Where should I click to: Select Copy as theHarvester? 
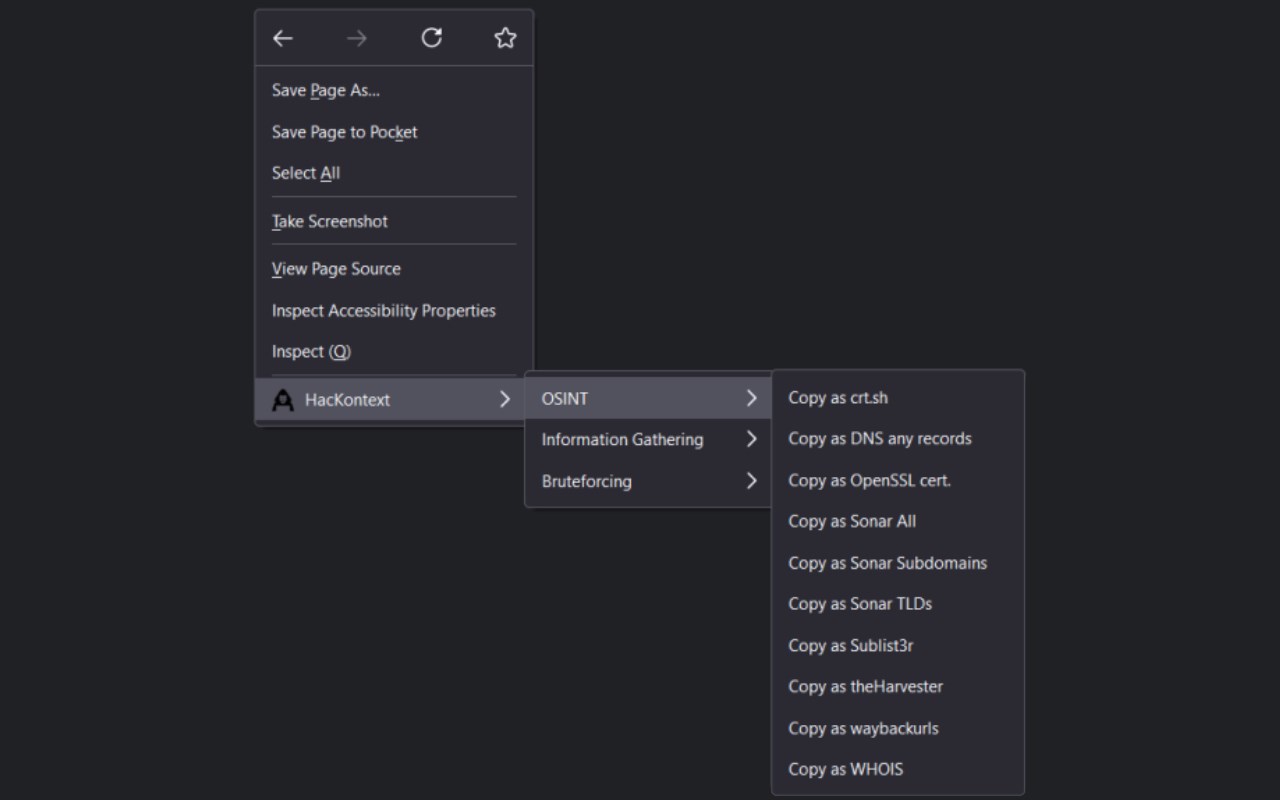tap(865, 686)
